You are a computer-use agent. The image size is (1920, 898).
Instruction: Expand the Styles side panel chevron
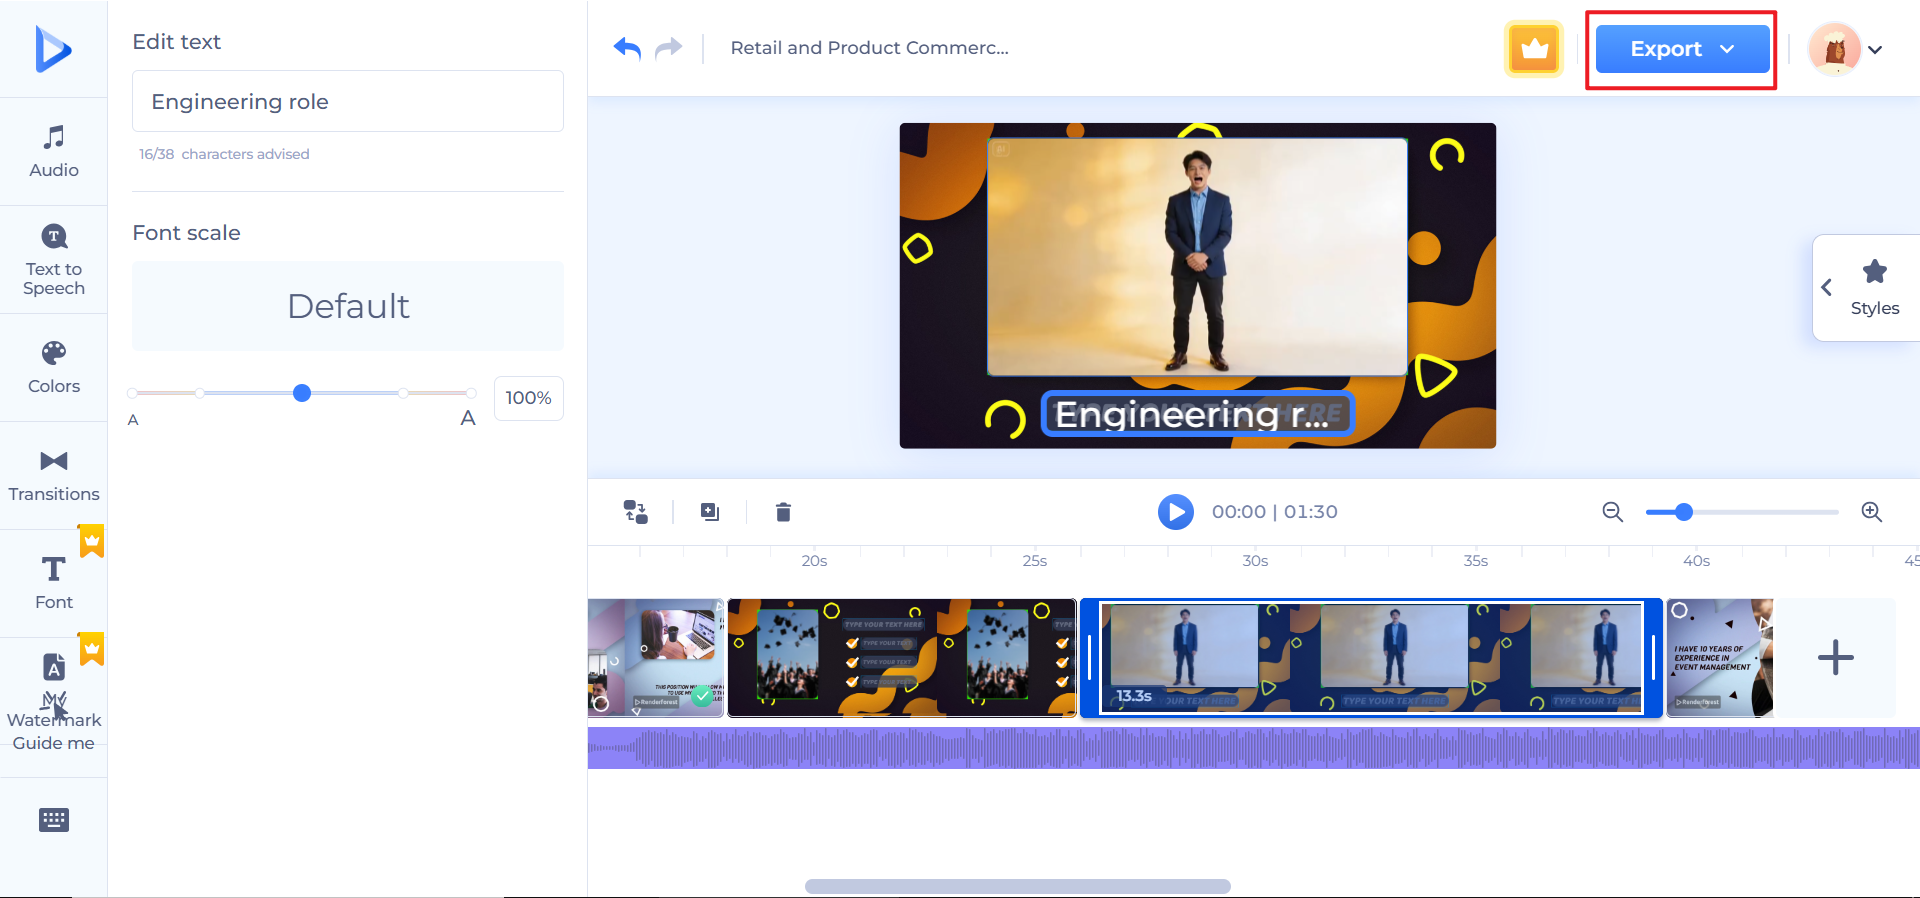coord(1827,288)
